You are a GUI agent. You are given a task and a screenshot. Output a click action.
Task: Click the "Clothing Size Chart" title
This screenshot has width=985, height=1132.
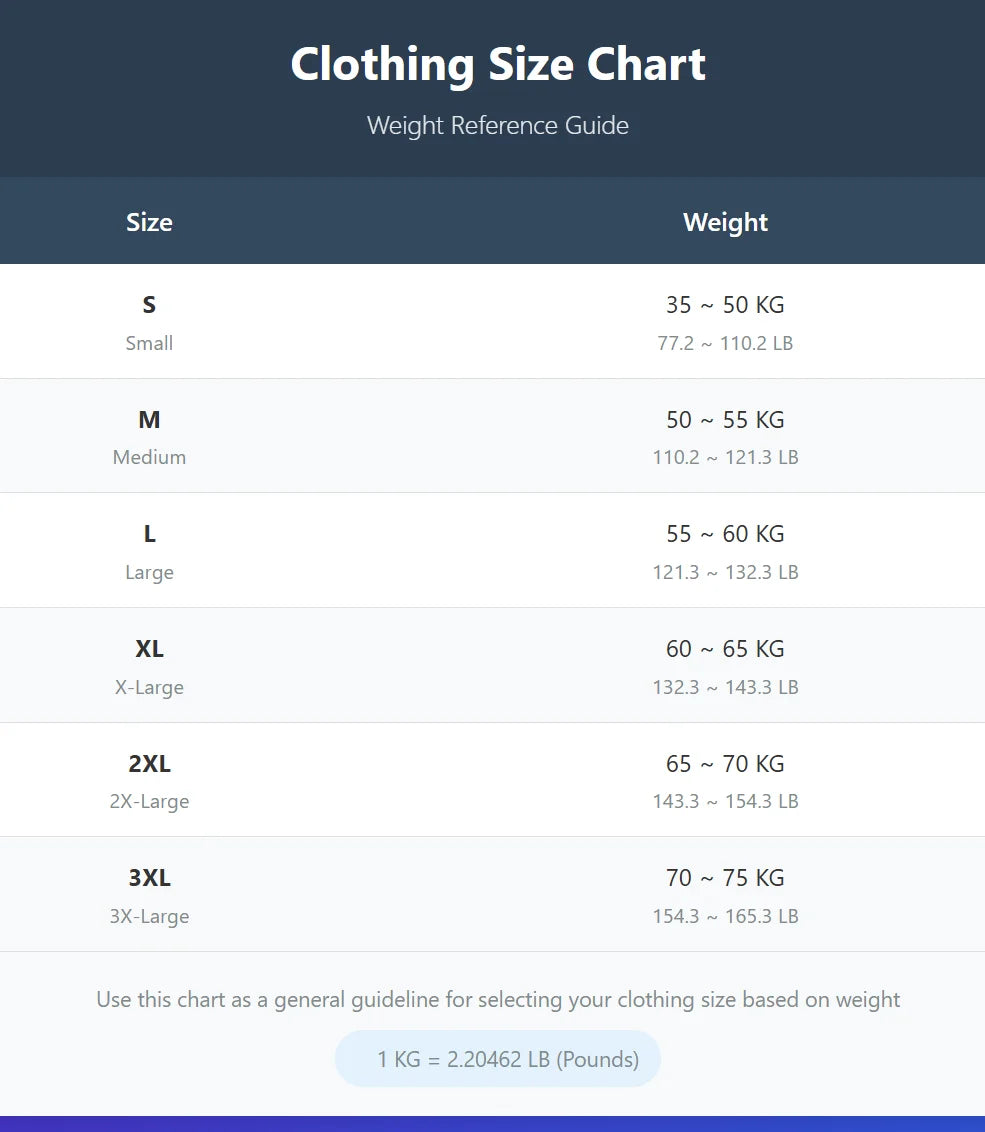(498, 65)
